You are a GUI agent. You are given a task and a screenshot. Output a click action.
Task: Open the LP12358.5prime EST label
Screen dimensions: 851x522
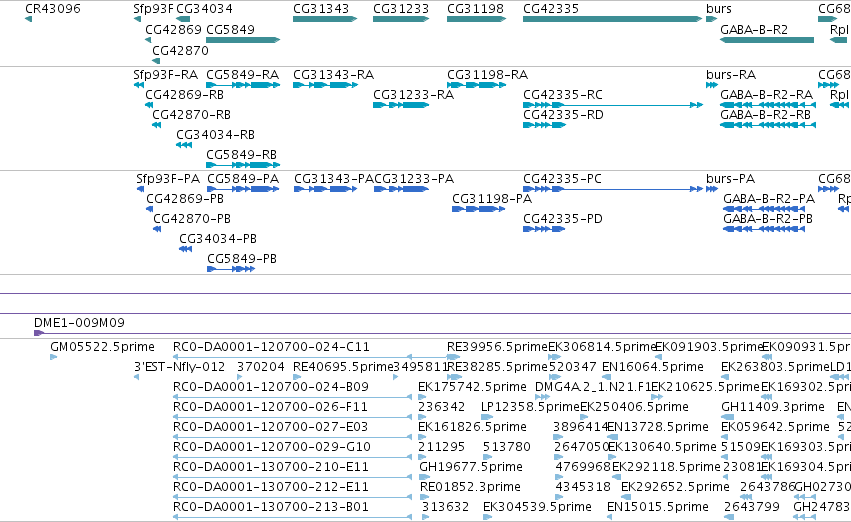pyautogui.click(x=530, y=407)
